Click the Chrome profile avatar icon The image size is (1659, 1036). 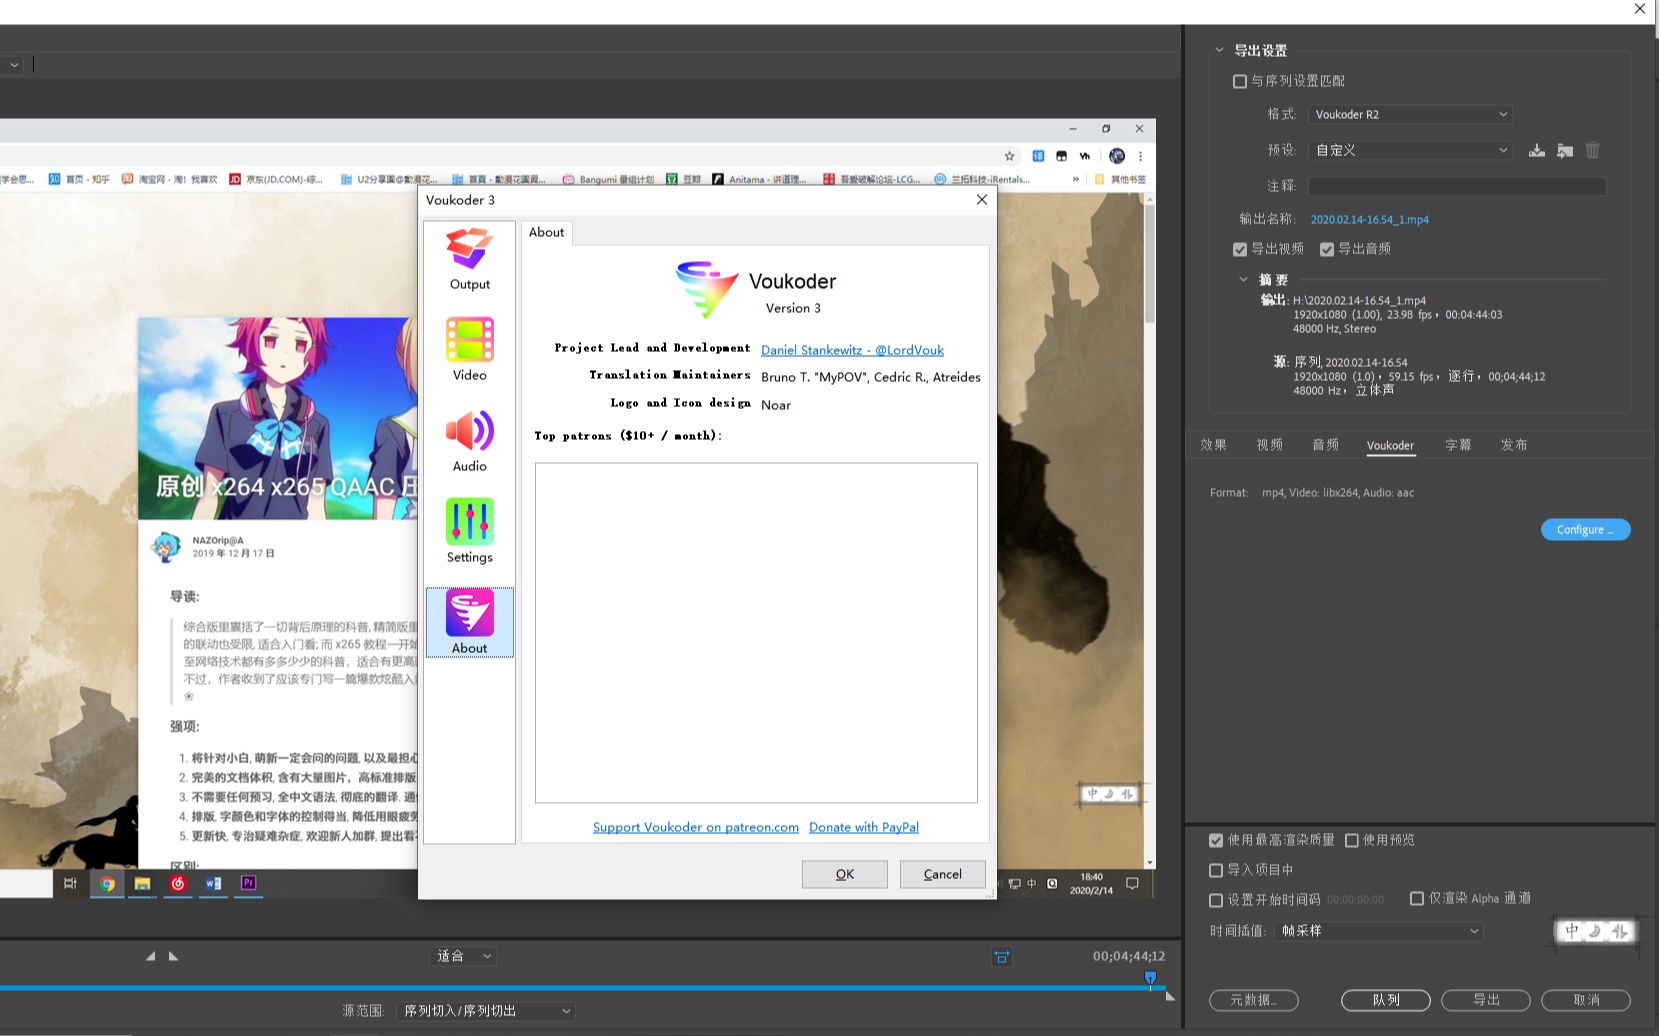pyautogui.click(x=1117, y=156)
